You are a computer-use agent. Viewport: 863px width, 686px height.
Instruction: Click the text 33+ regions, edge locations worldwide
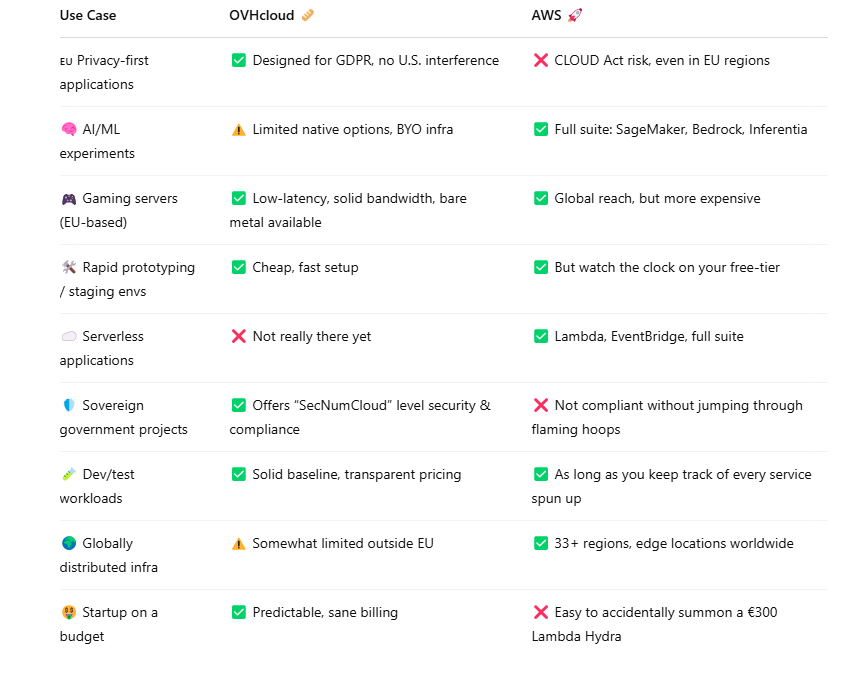(x=674, y=543)
